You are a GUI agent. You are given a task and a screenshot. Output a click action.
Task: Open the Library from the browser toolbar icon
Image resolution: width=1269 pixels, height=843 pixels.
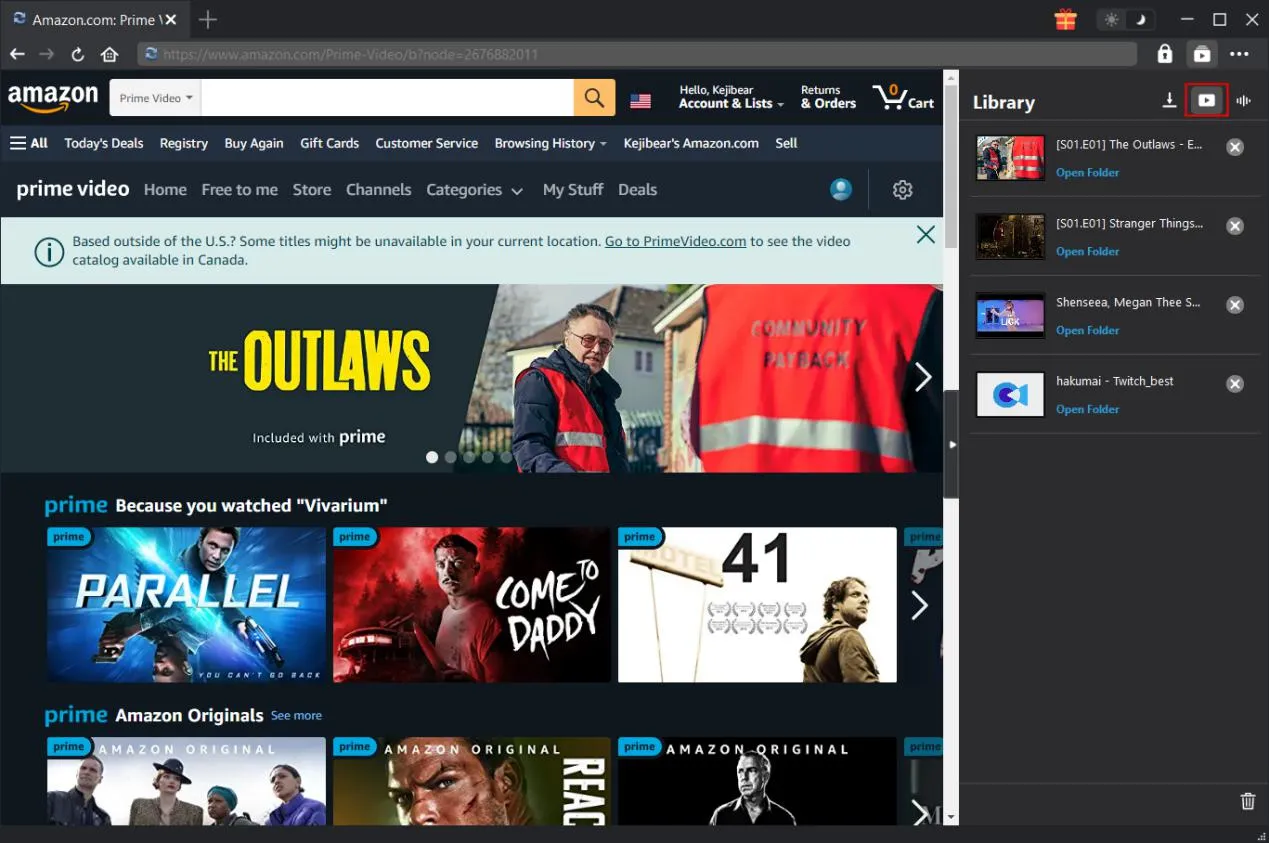[1202, 54]
